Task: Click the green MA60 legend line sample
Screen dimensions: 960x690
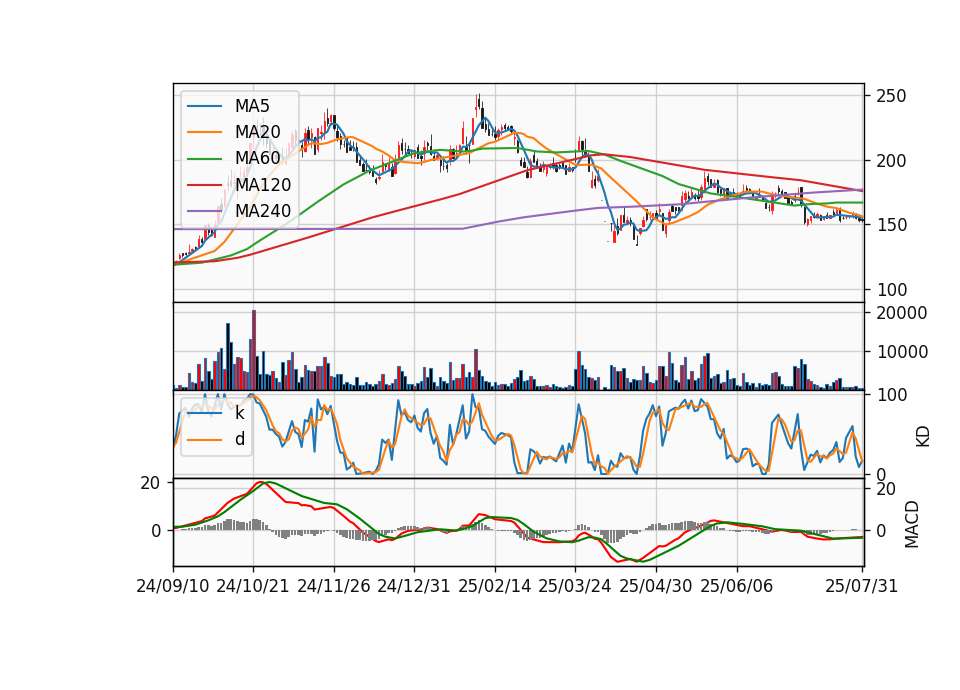Action: coord(204,159)
